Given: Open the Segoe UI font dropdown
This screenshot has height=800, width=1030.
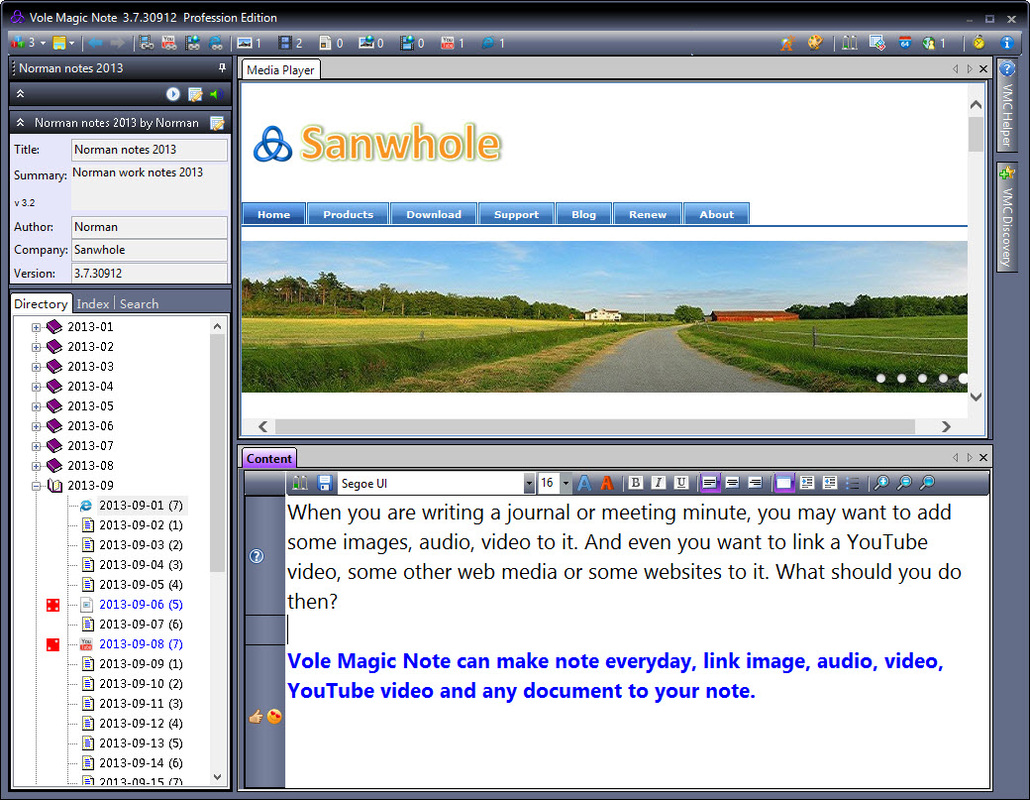Looking at the screenshot, I should click(x=529, y=483).
